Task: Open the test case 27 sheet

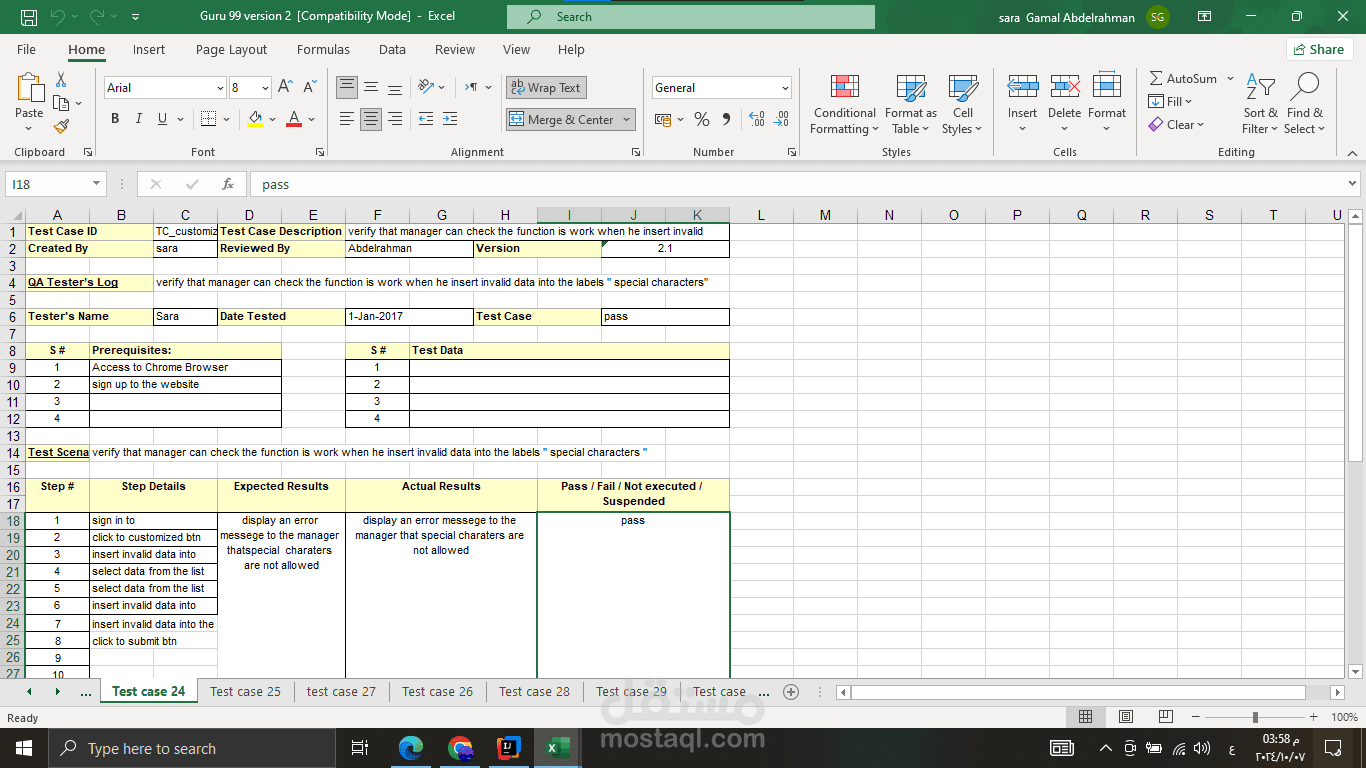Action: coord(341,692)
